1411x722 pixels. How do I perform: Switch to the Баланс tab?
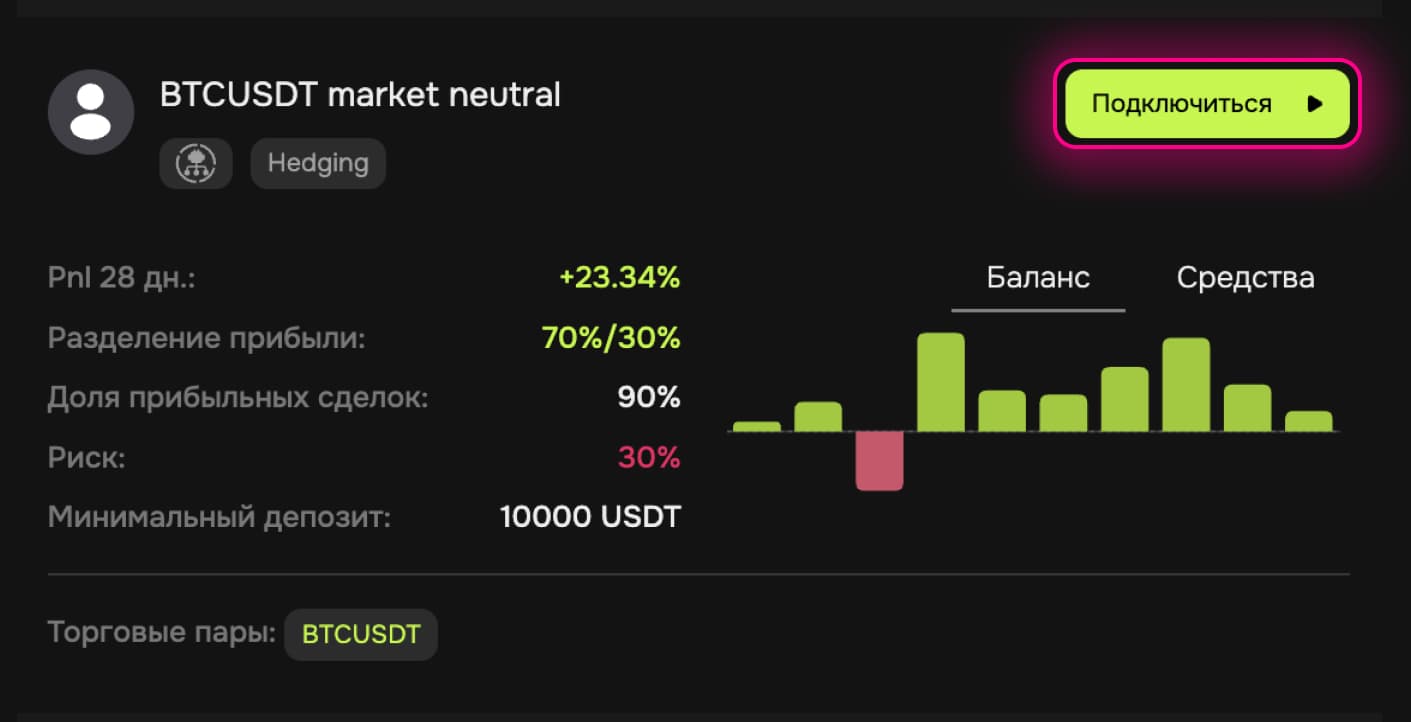1038,278
